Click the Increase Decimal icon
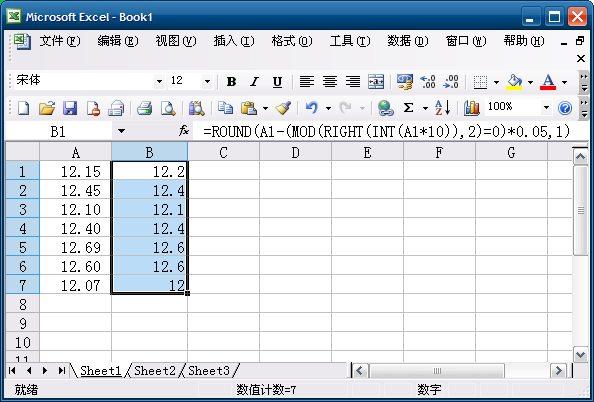 click(x=428, y=81)
